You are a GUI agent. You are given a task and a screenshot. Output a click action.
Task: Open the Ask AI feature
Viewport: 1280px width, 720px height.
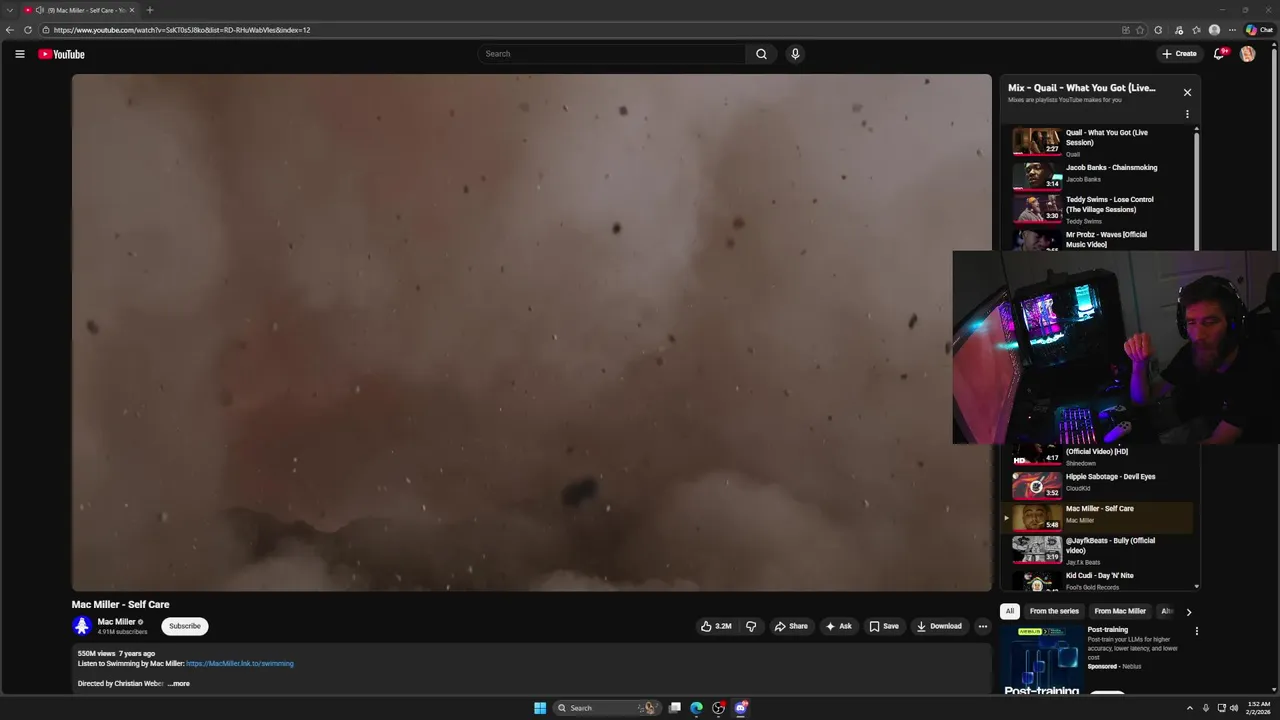click(838, 626)
